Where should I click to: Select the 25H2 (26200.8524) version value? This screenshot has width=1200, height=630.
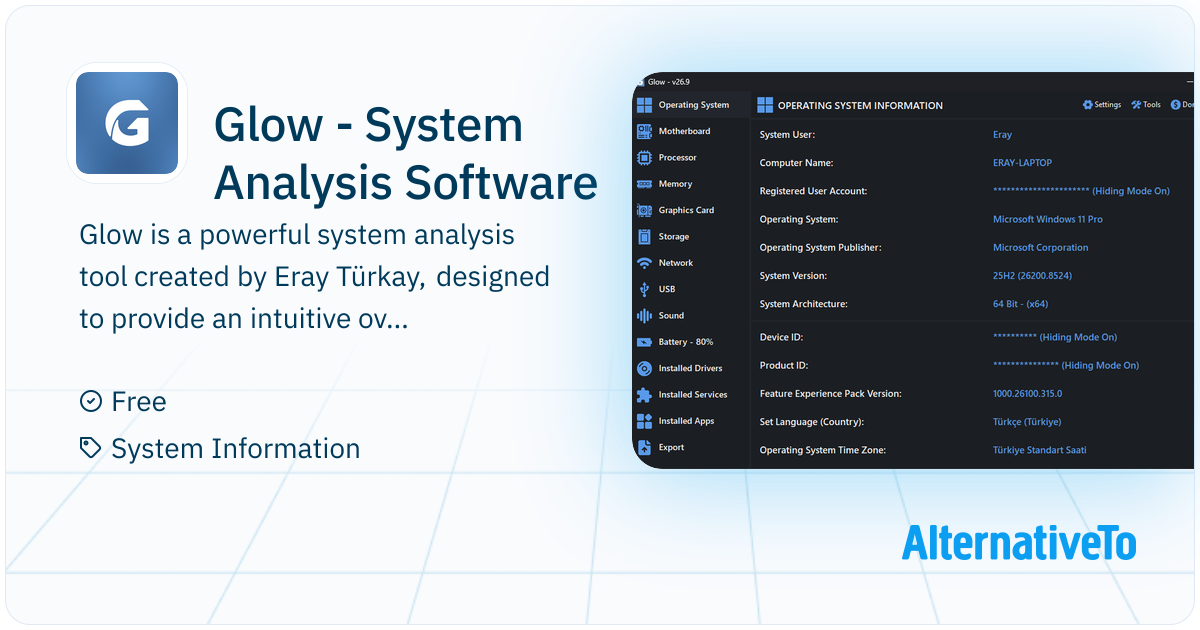click(x=1032, y=276)
